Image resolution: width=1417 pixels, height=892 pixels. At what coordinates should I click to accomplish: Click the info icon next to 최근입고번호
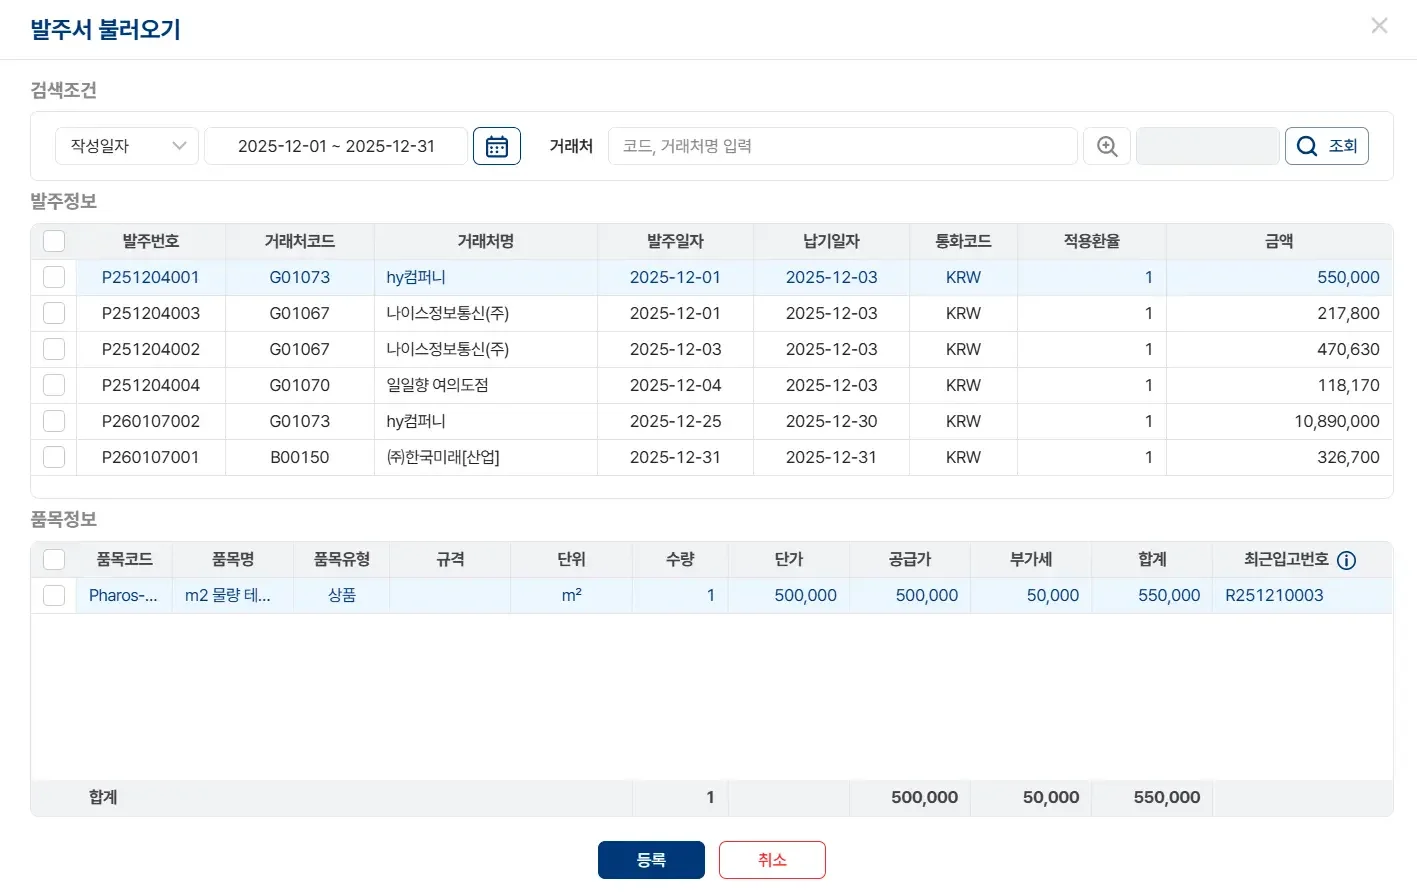[x=1347, y=560]
